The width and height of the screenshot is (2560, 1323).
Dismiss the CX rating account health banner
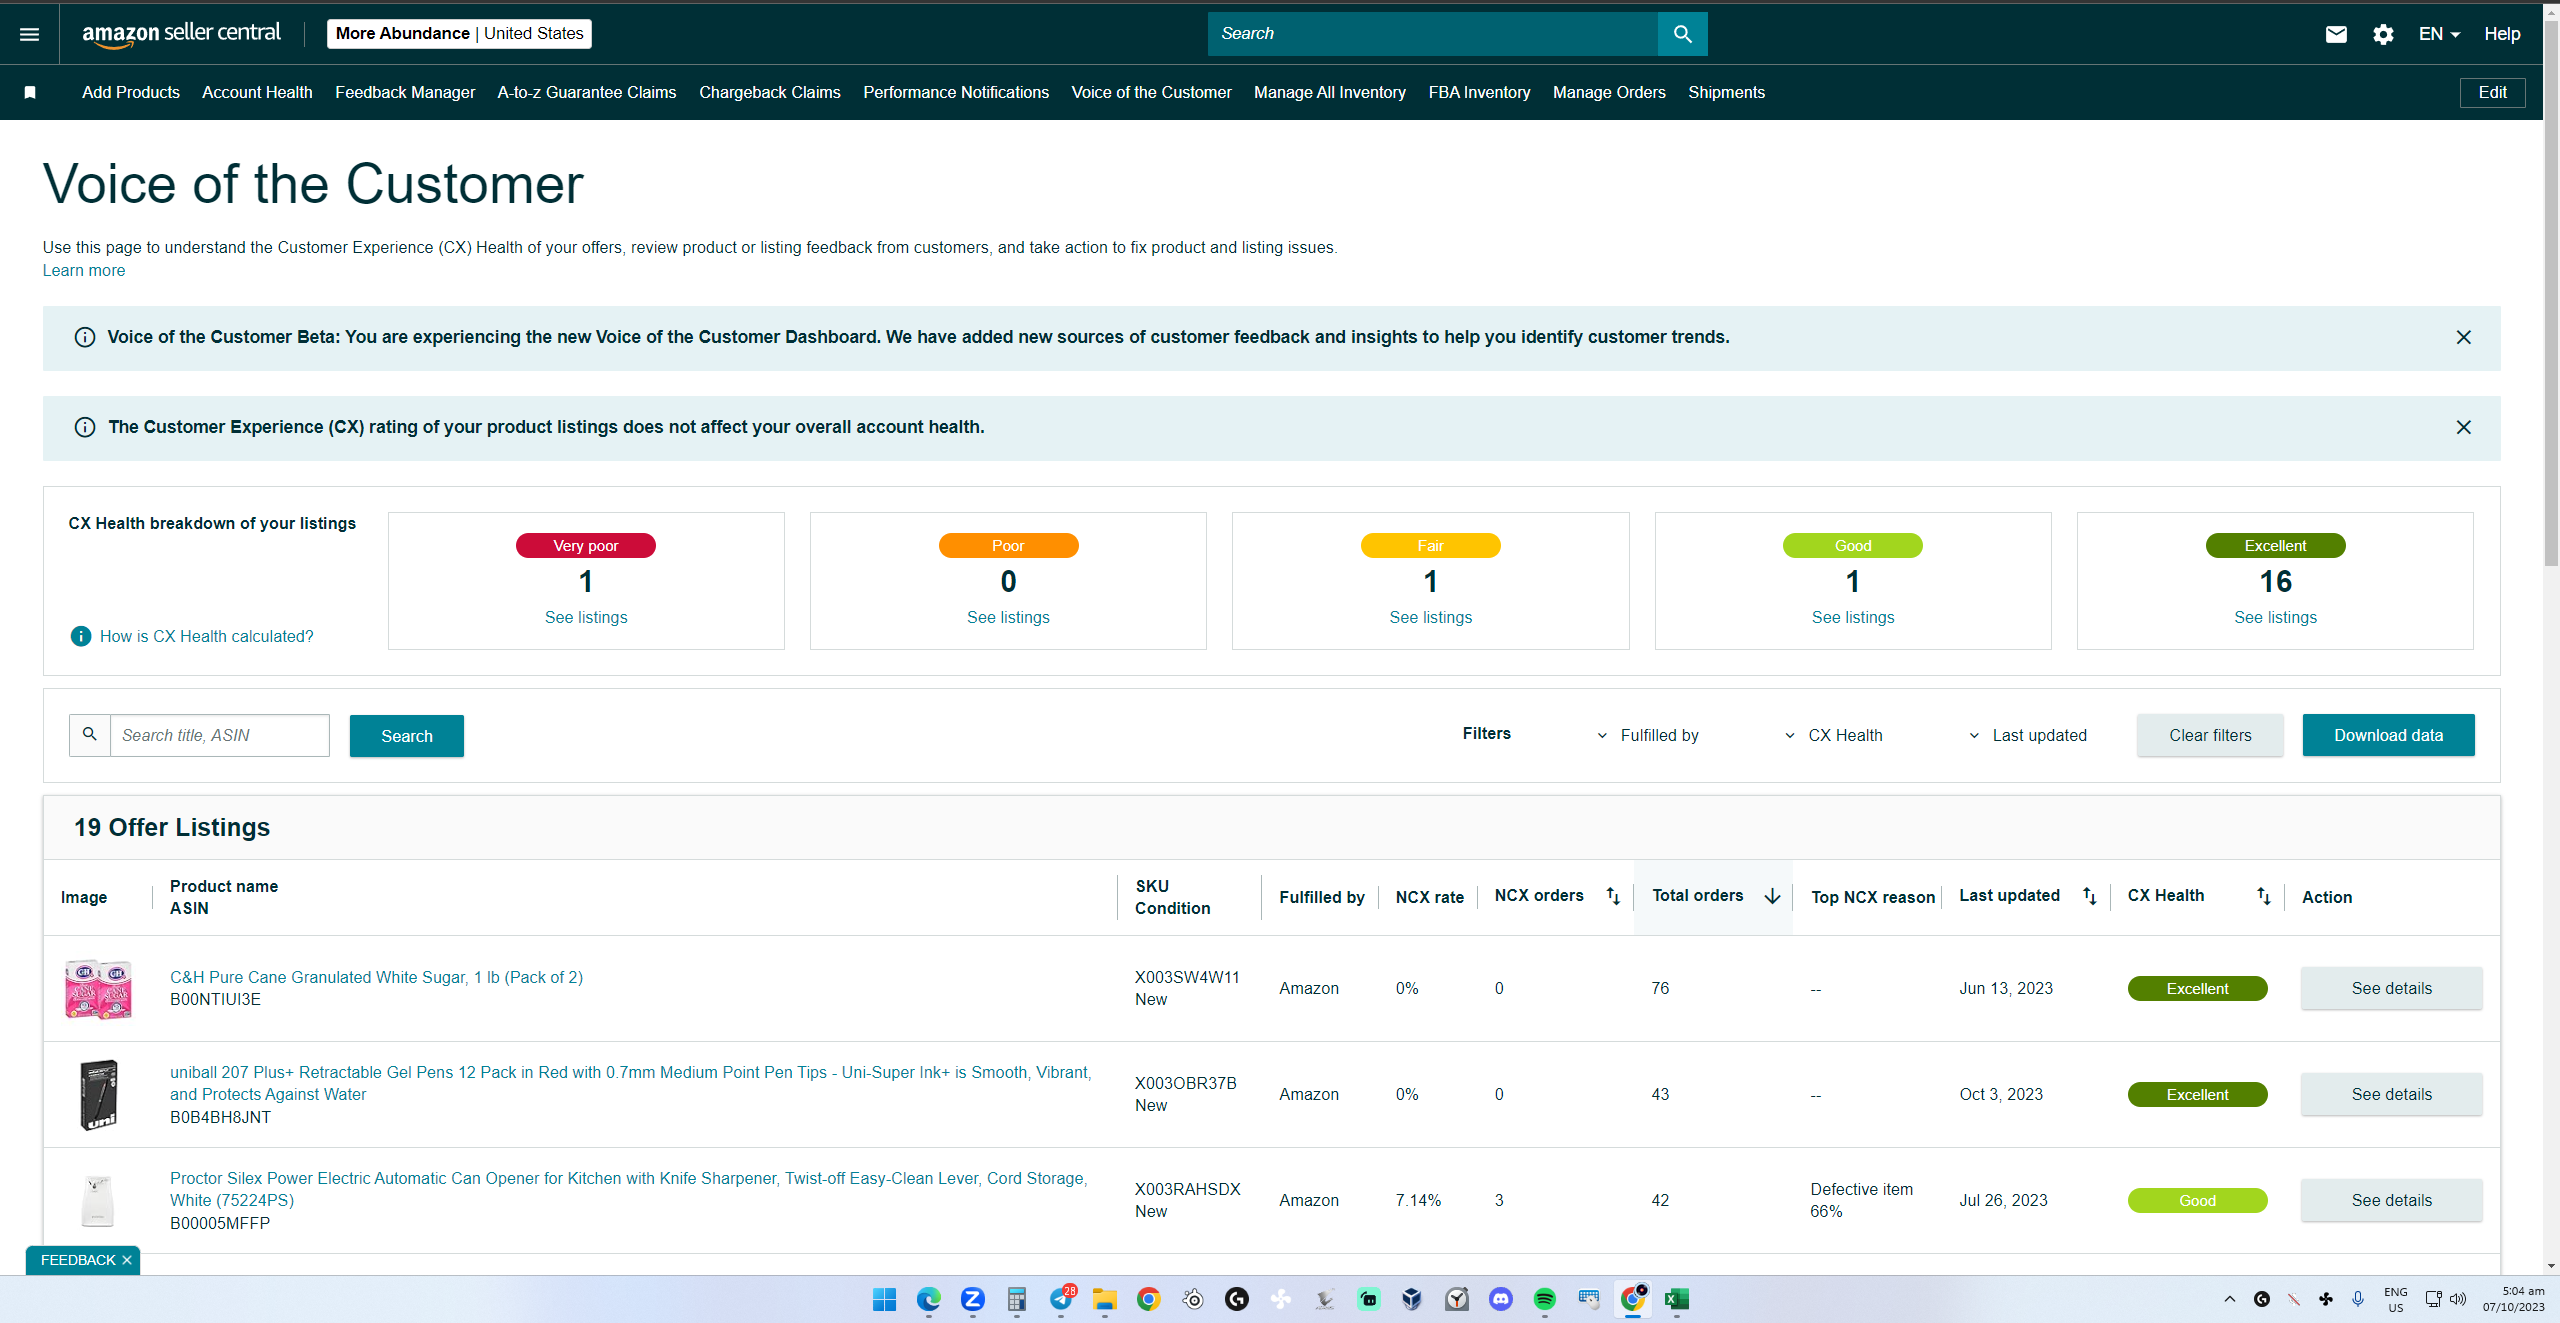[x=2463, y=427]
